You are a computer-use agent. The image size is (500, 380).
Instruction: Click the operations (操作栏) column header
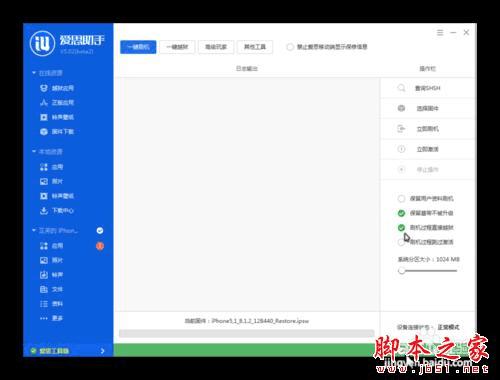(x=427, y=69)
